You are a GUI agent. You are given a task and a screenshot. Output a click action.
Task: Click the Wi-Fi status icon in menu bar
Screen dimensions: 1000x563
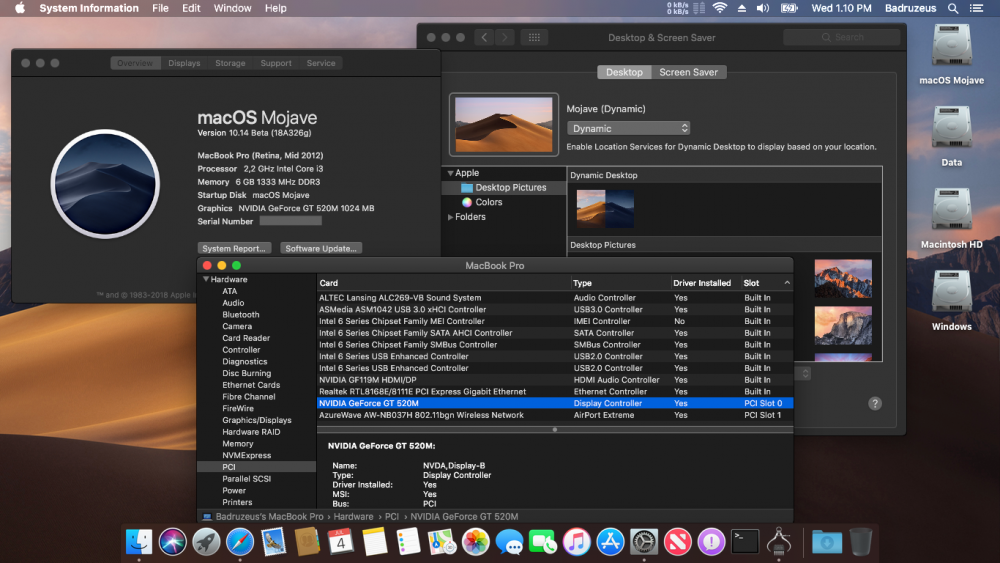tap(719, 8)
